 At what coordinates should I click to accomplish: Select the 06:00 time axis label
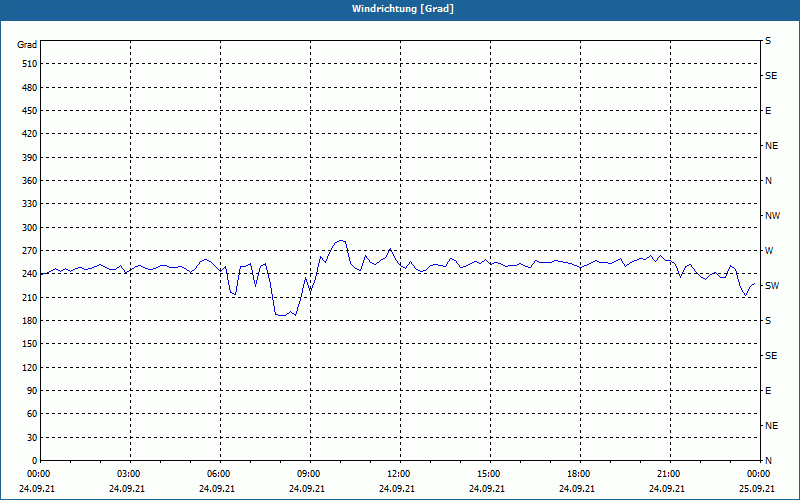point(218,474)
